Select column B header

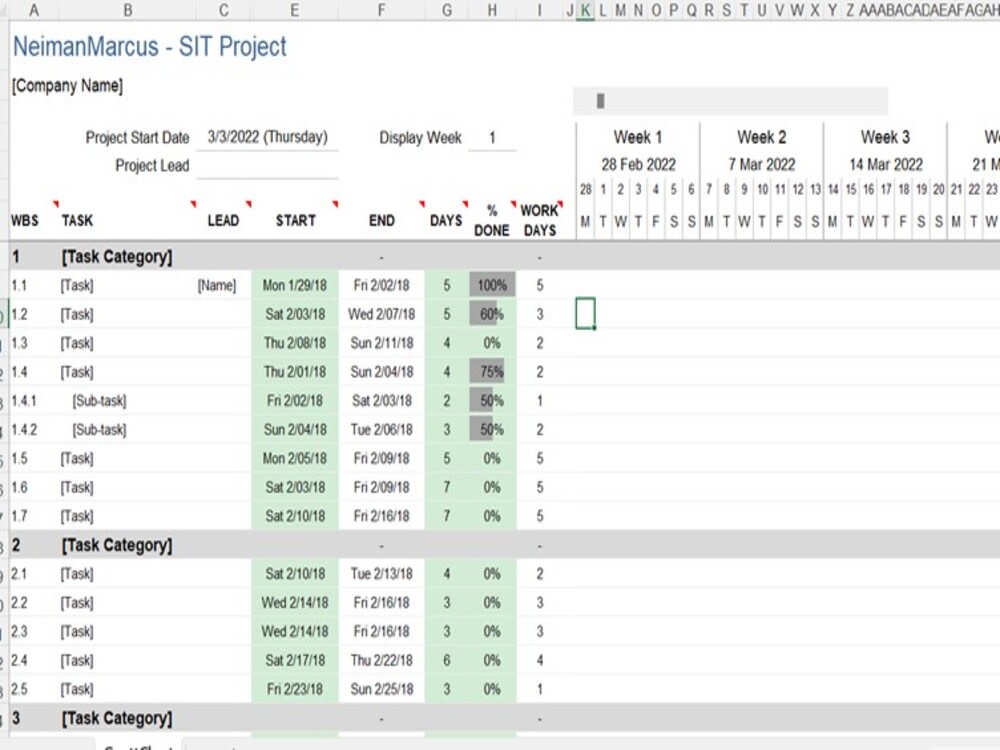[128, 10]
